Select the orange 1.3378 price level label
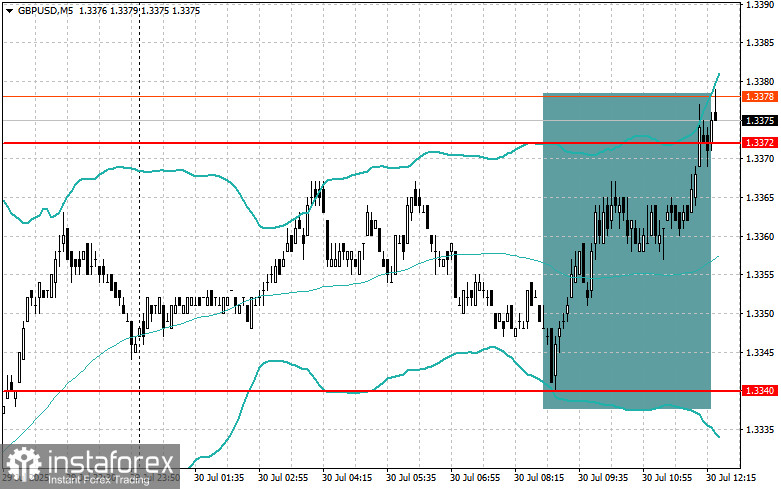The width and height of the screenshot is (781, 489). point(760,97)
